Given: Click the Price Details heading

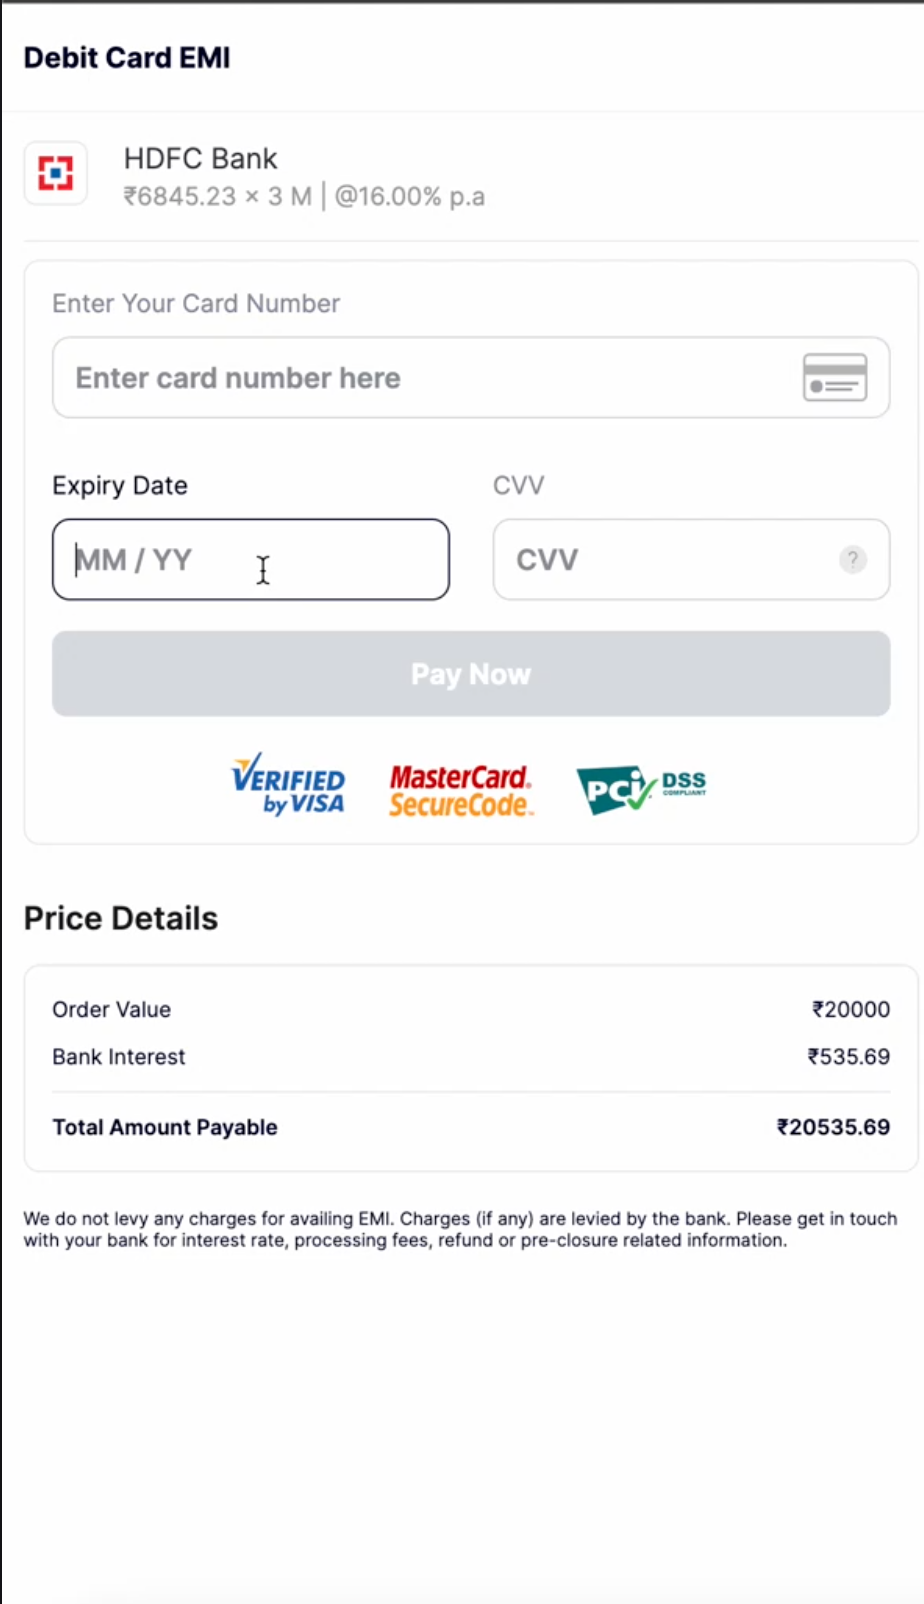Looking at the screenshot, I should pyautogui.click(x=121, y=918).
